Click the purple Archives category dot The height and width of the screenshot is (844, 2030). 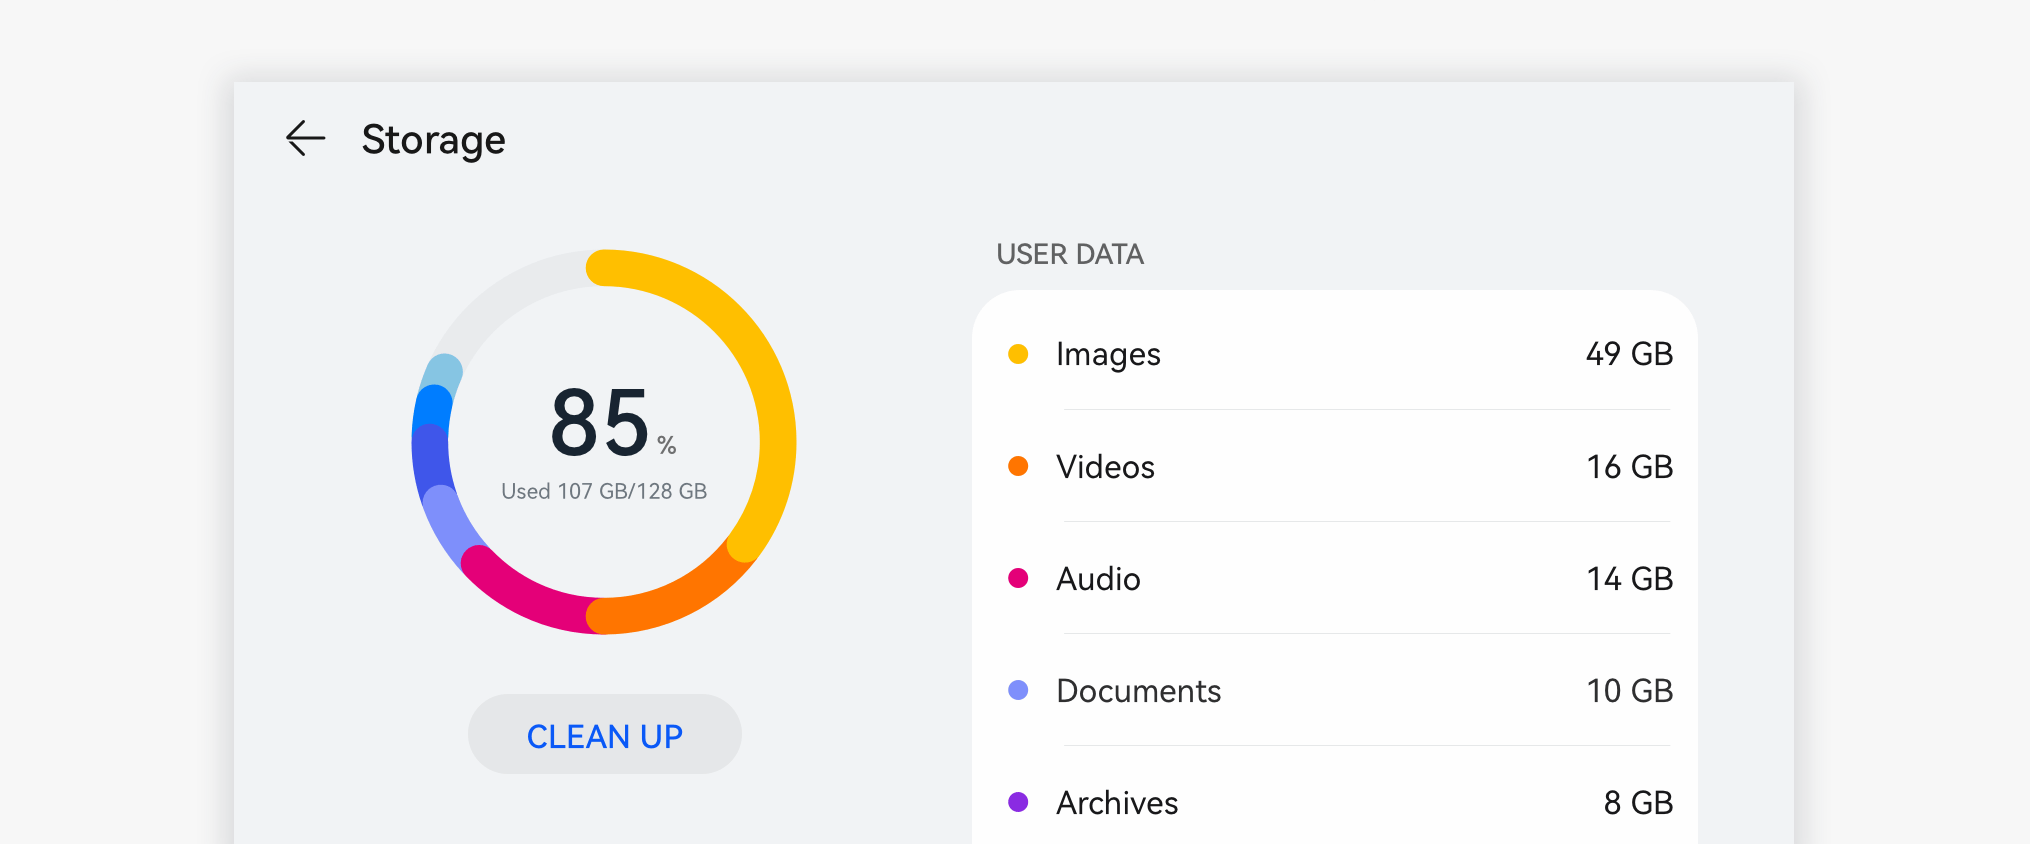click(1018, 802)
